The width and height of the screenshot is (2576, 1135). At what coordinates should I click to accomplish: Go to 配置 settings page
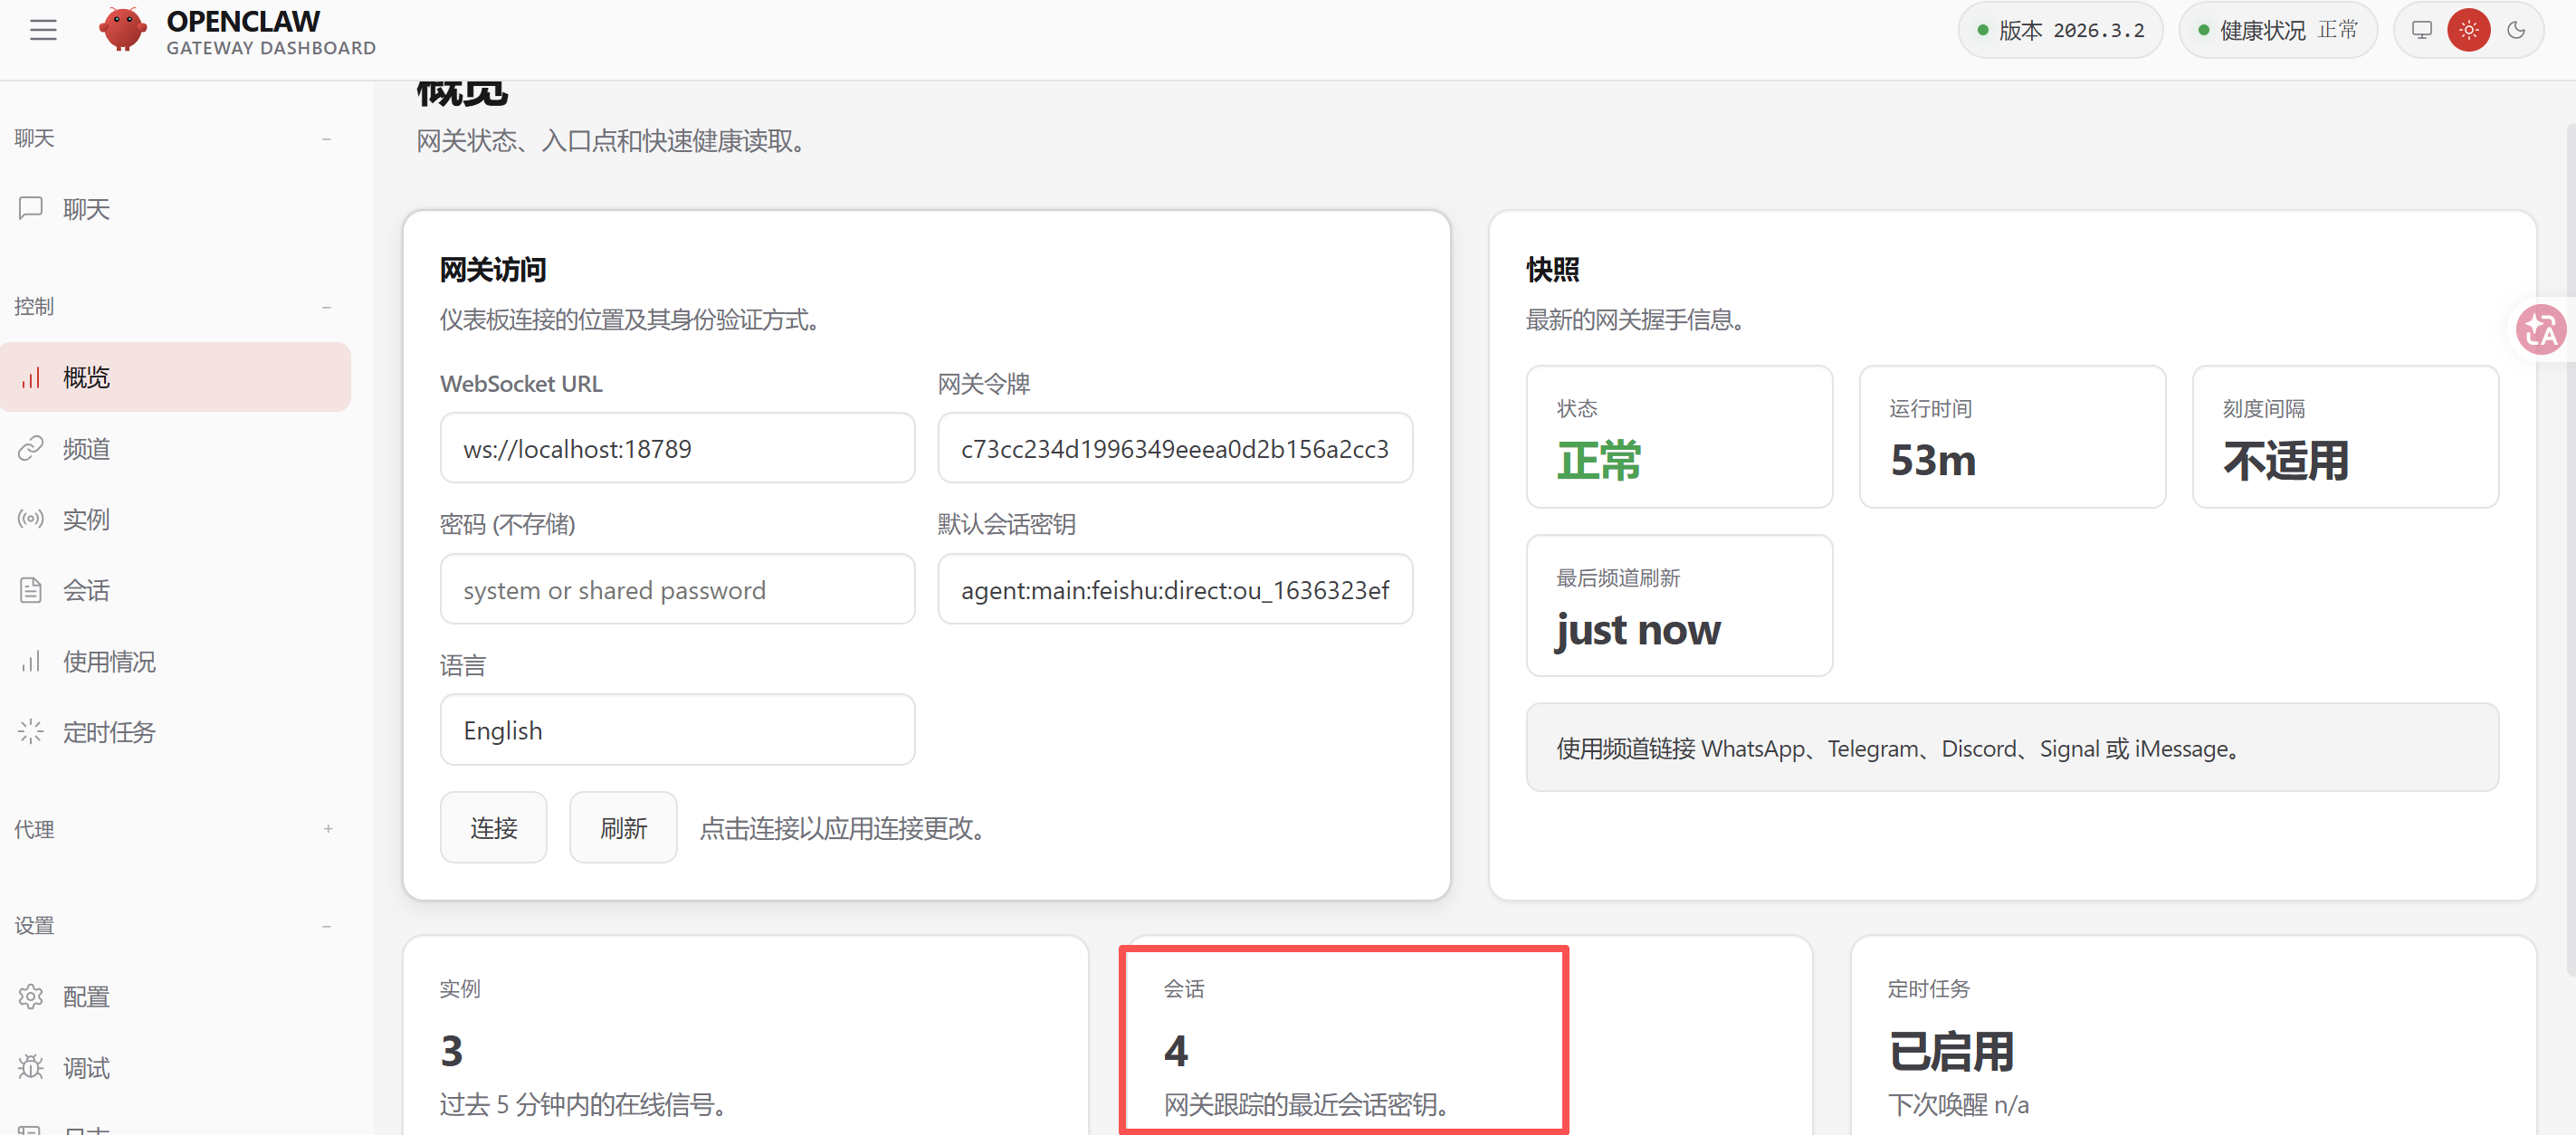coord(86,997)
